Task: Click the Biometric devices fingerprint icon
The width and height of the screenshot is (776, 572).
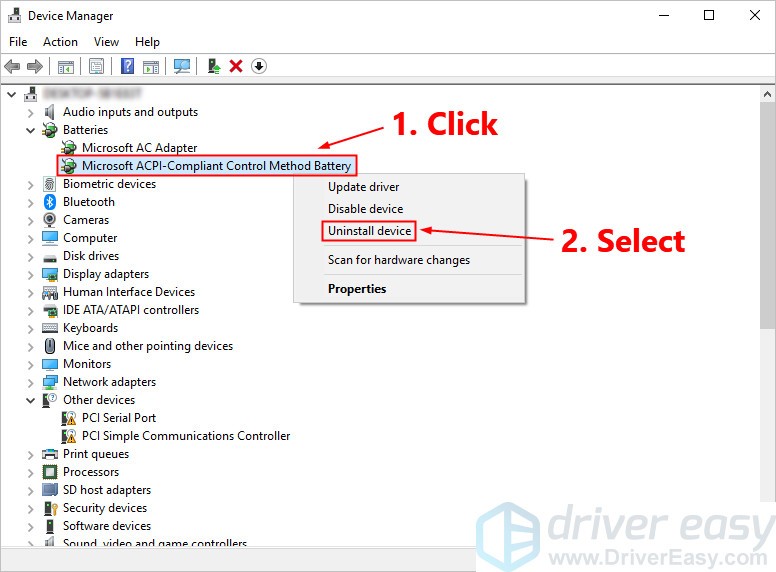Action: pyautogui.click(x=49, y=184)
